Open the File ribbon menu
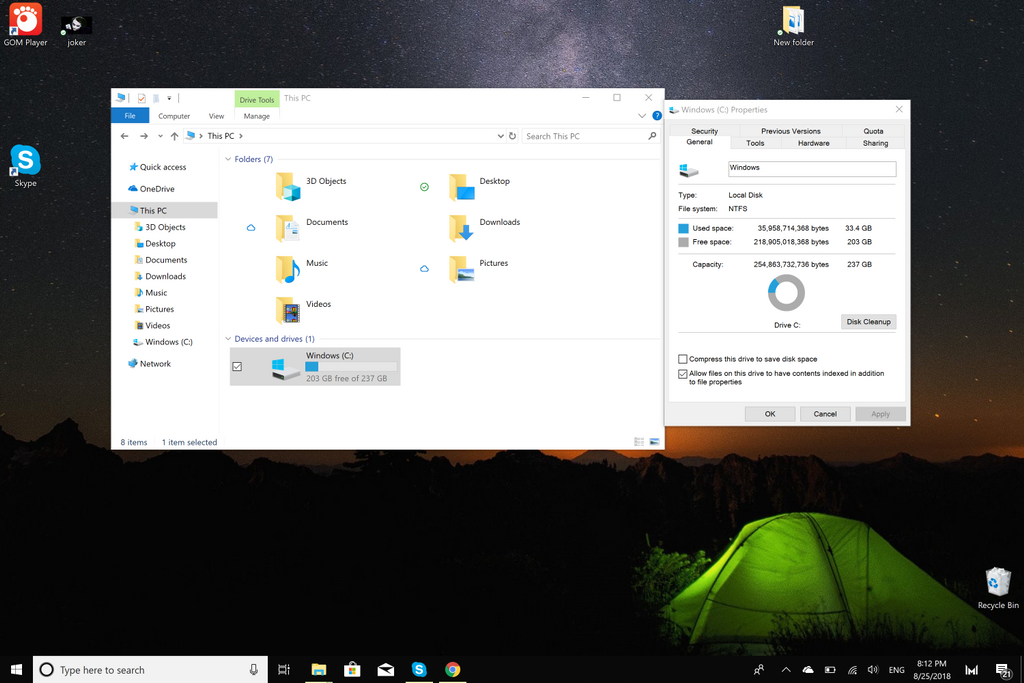This screenshot has width=1024, height=683. 130,116
